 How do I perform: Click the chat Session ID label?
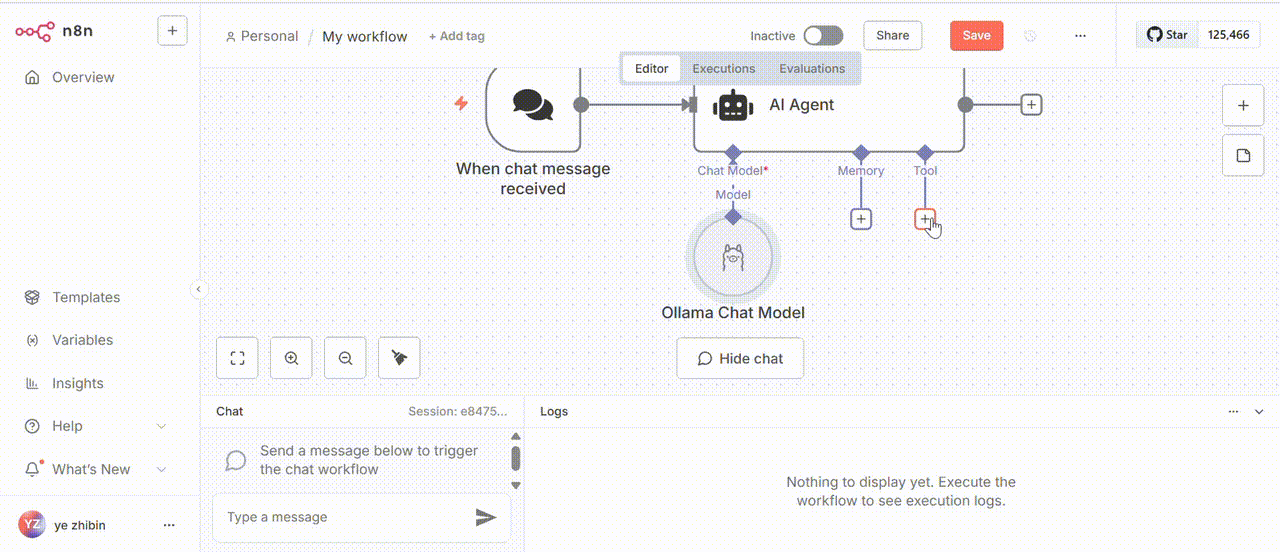click(457, 411)
